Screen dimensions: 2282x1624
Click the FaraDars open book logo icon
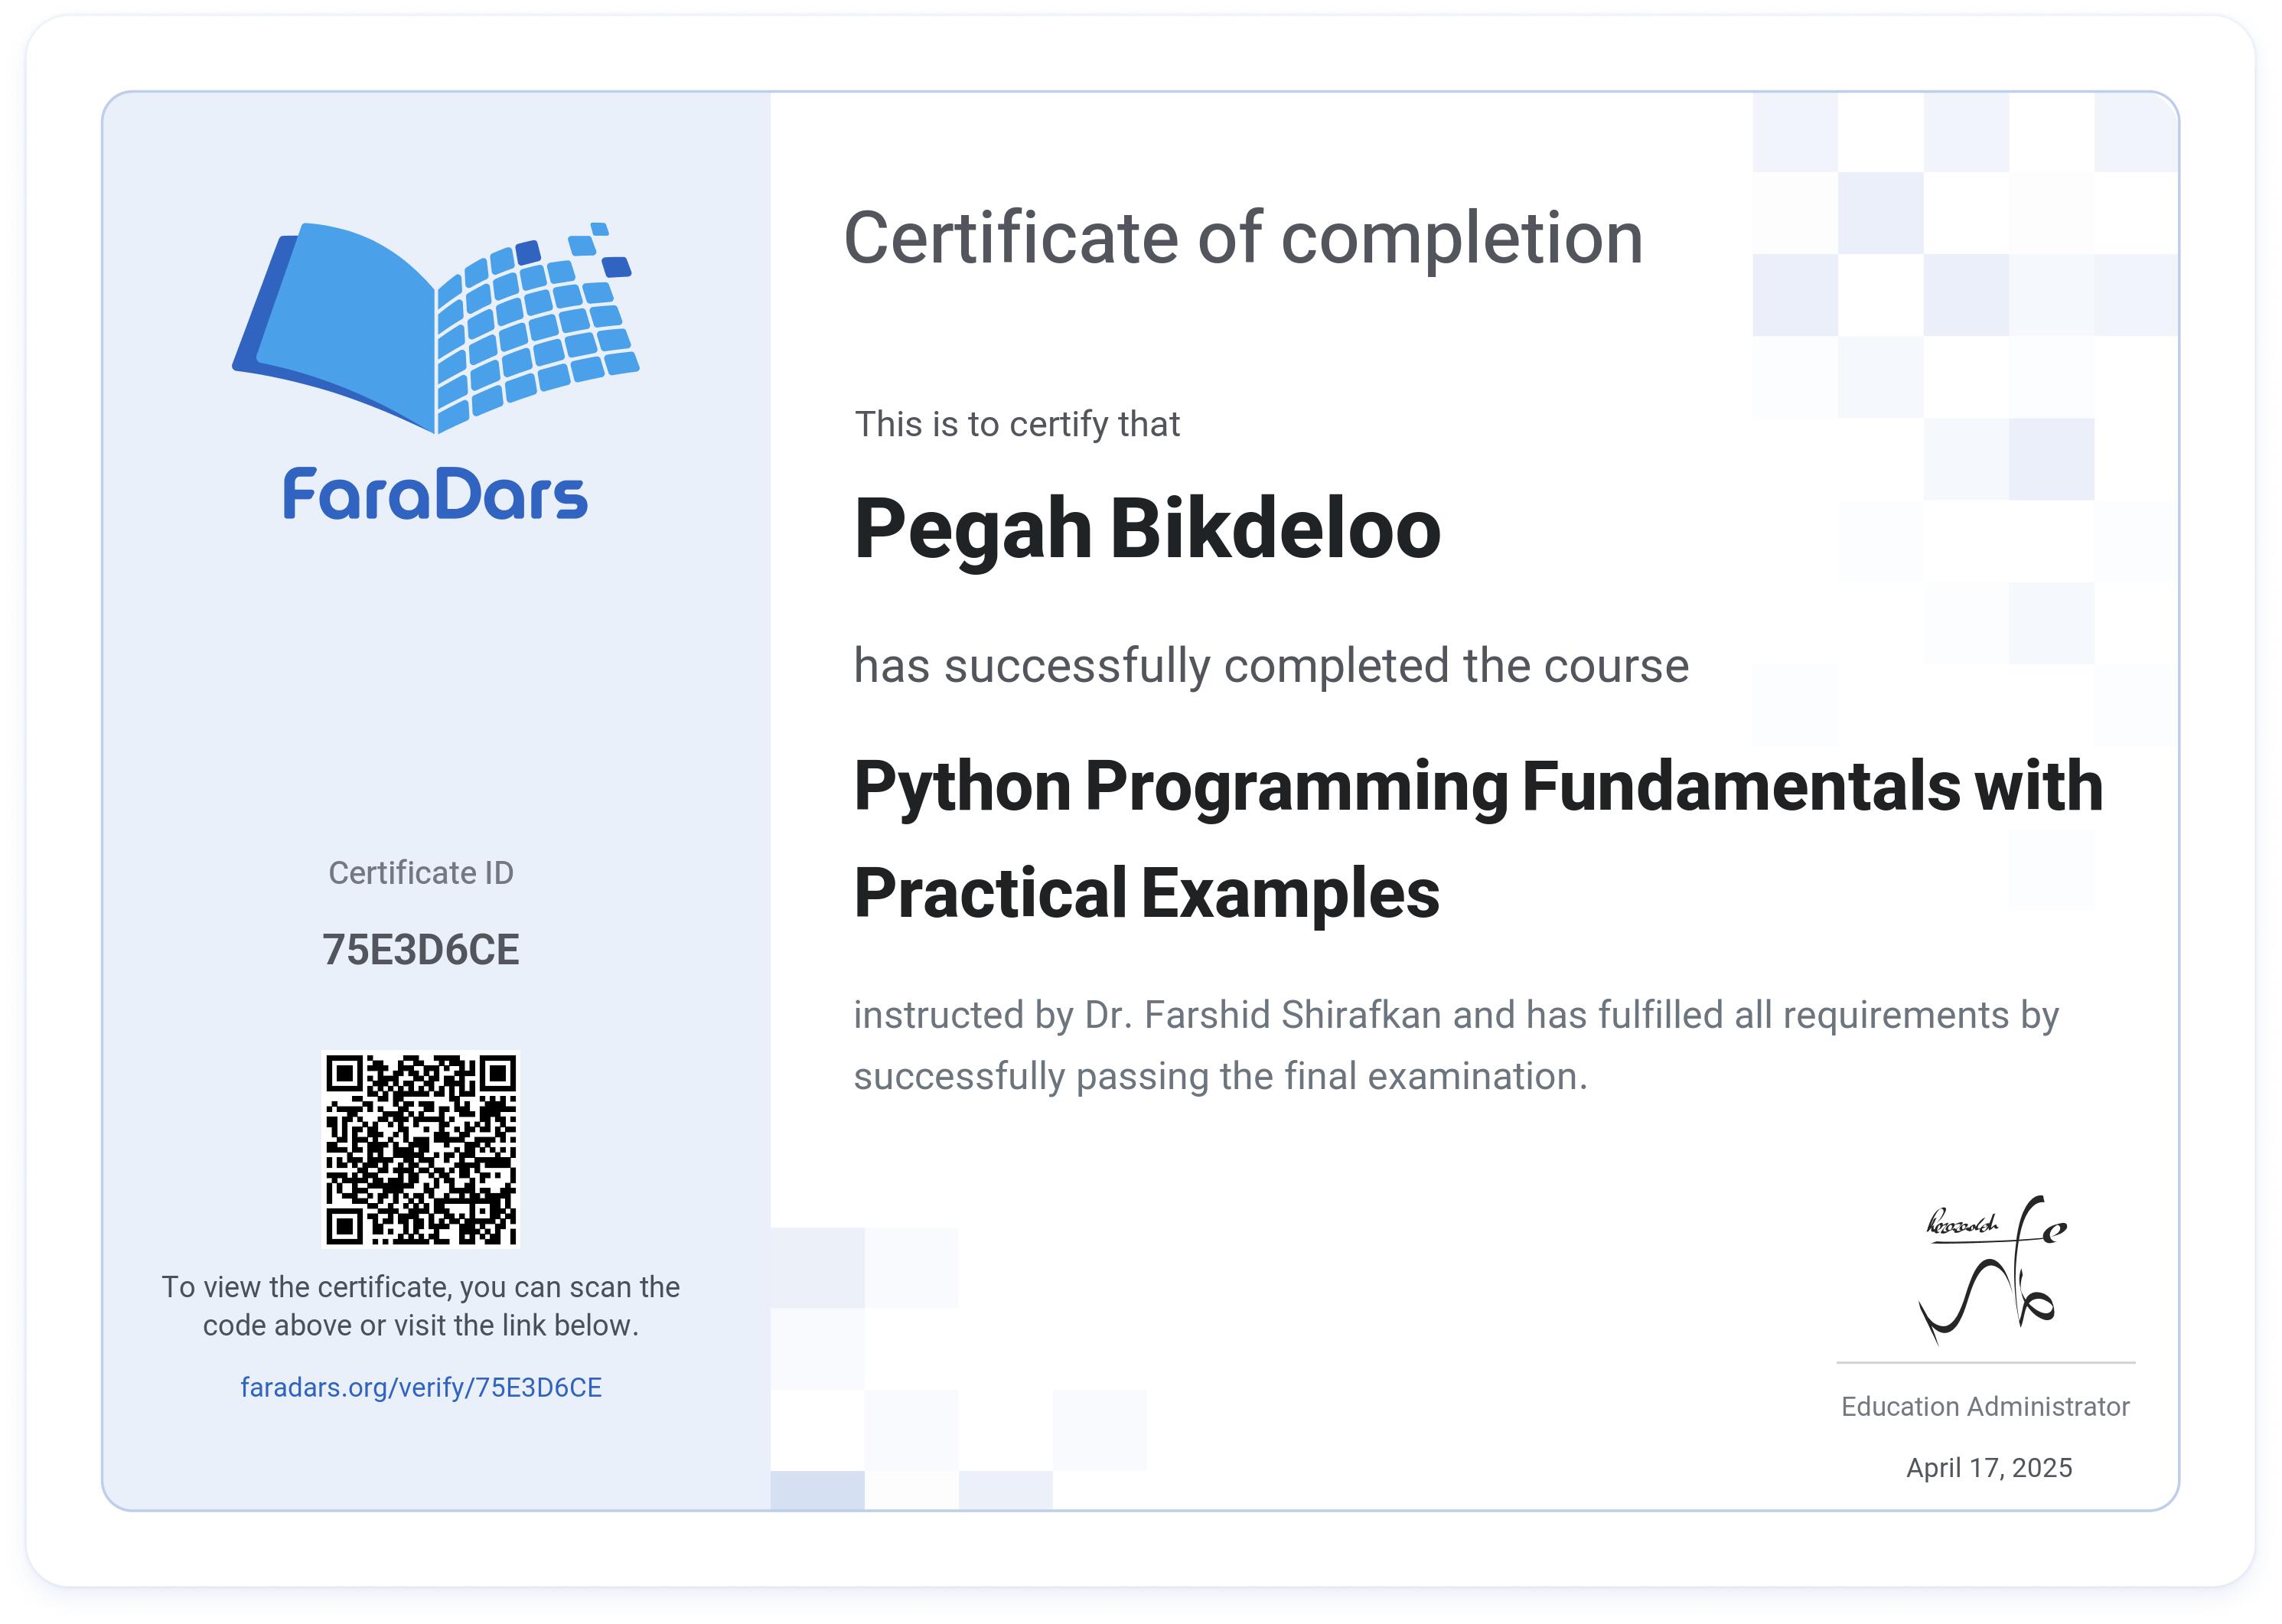point(436,328)
